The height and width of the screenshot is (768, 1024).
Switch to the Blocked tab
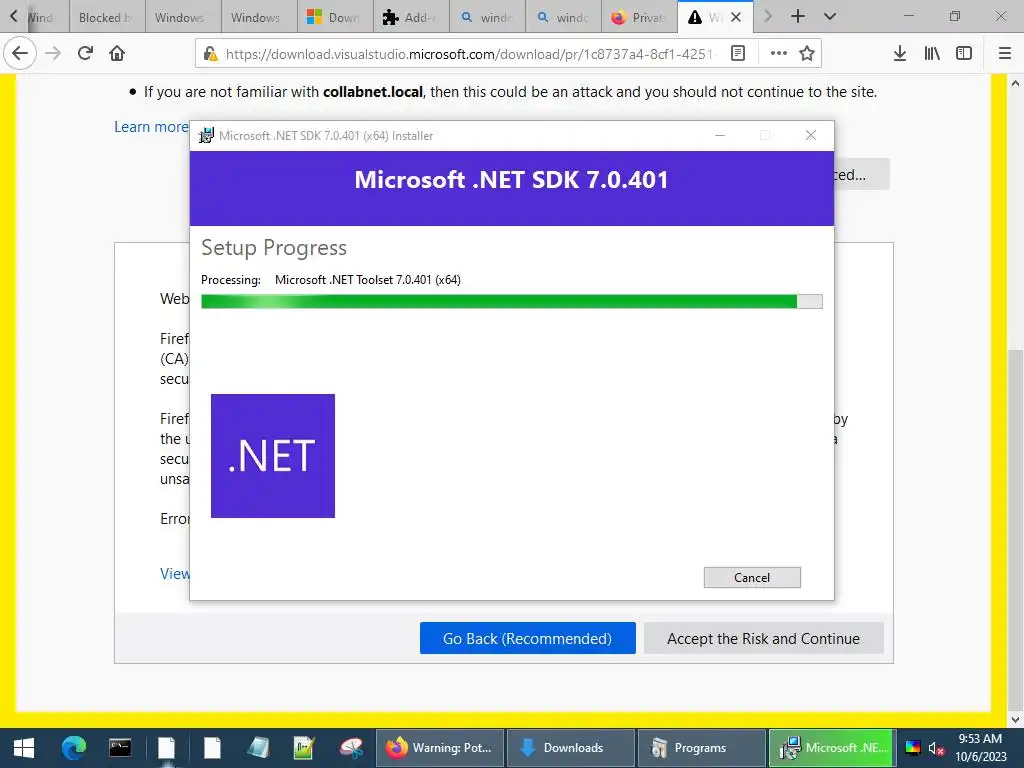[x=107, y=17]
